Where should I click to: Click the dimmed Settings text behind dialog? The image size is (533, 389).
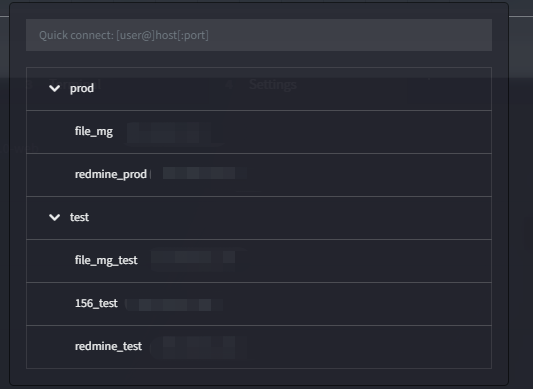pos(273,84)
